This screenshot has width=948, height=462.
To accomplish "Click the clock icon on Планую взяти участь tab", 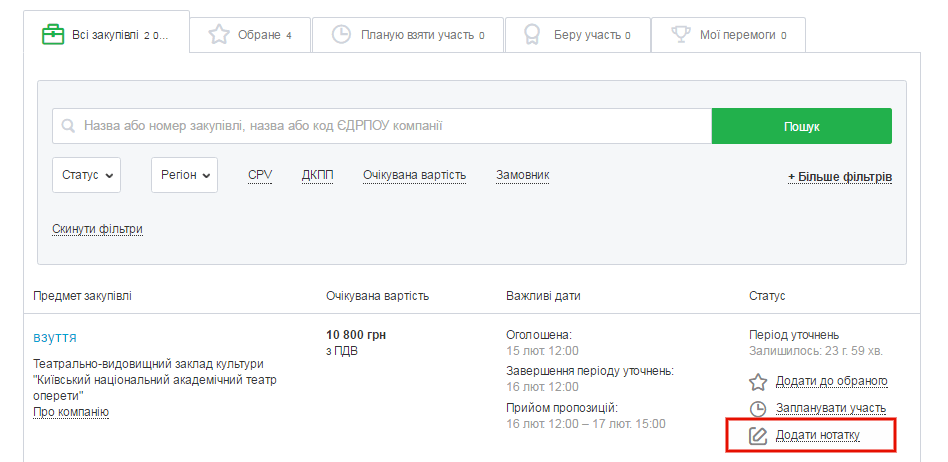I will tap(341, 35).
